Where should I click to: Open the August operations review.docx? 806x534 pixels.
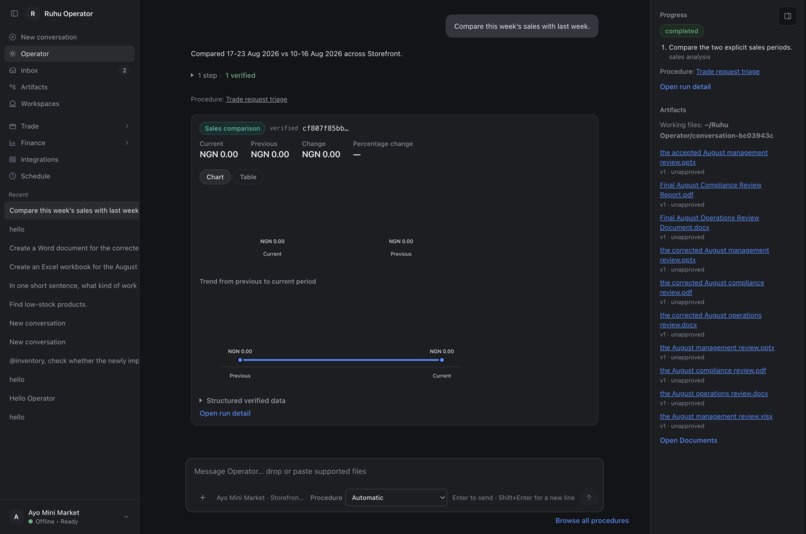713,393
